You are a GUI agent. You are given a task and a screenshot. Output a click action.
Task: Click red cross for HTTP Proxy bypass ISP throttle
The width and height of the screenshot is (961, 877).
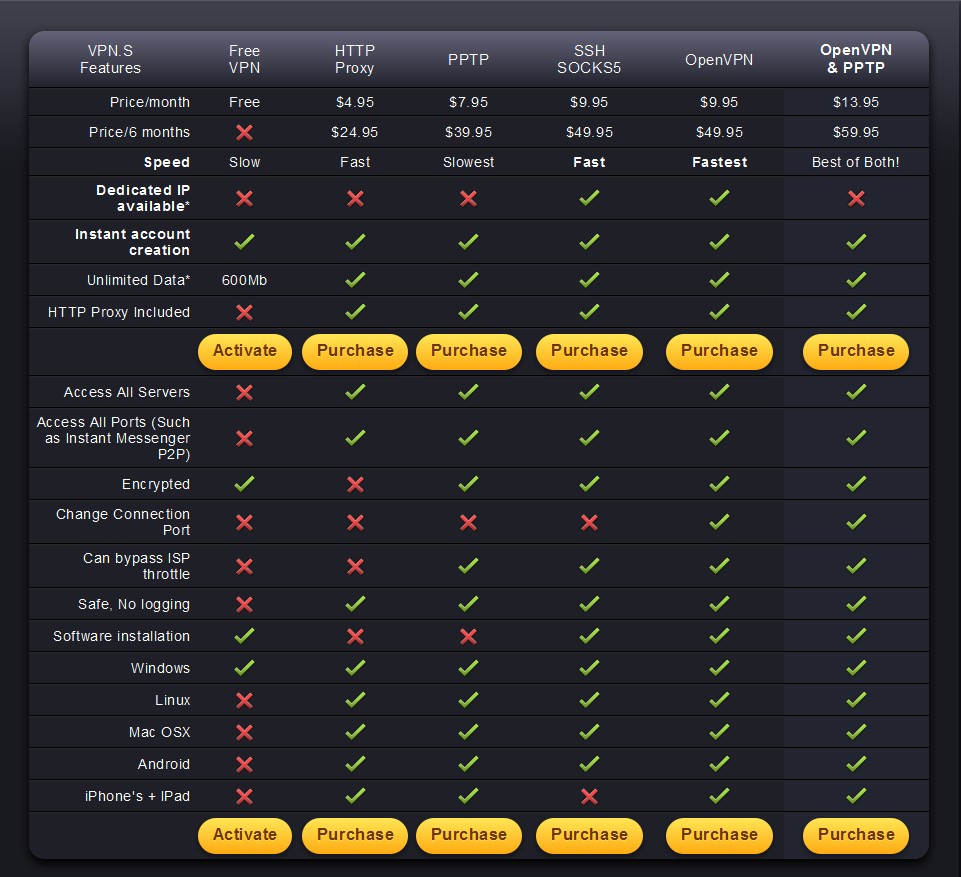355,566
